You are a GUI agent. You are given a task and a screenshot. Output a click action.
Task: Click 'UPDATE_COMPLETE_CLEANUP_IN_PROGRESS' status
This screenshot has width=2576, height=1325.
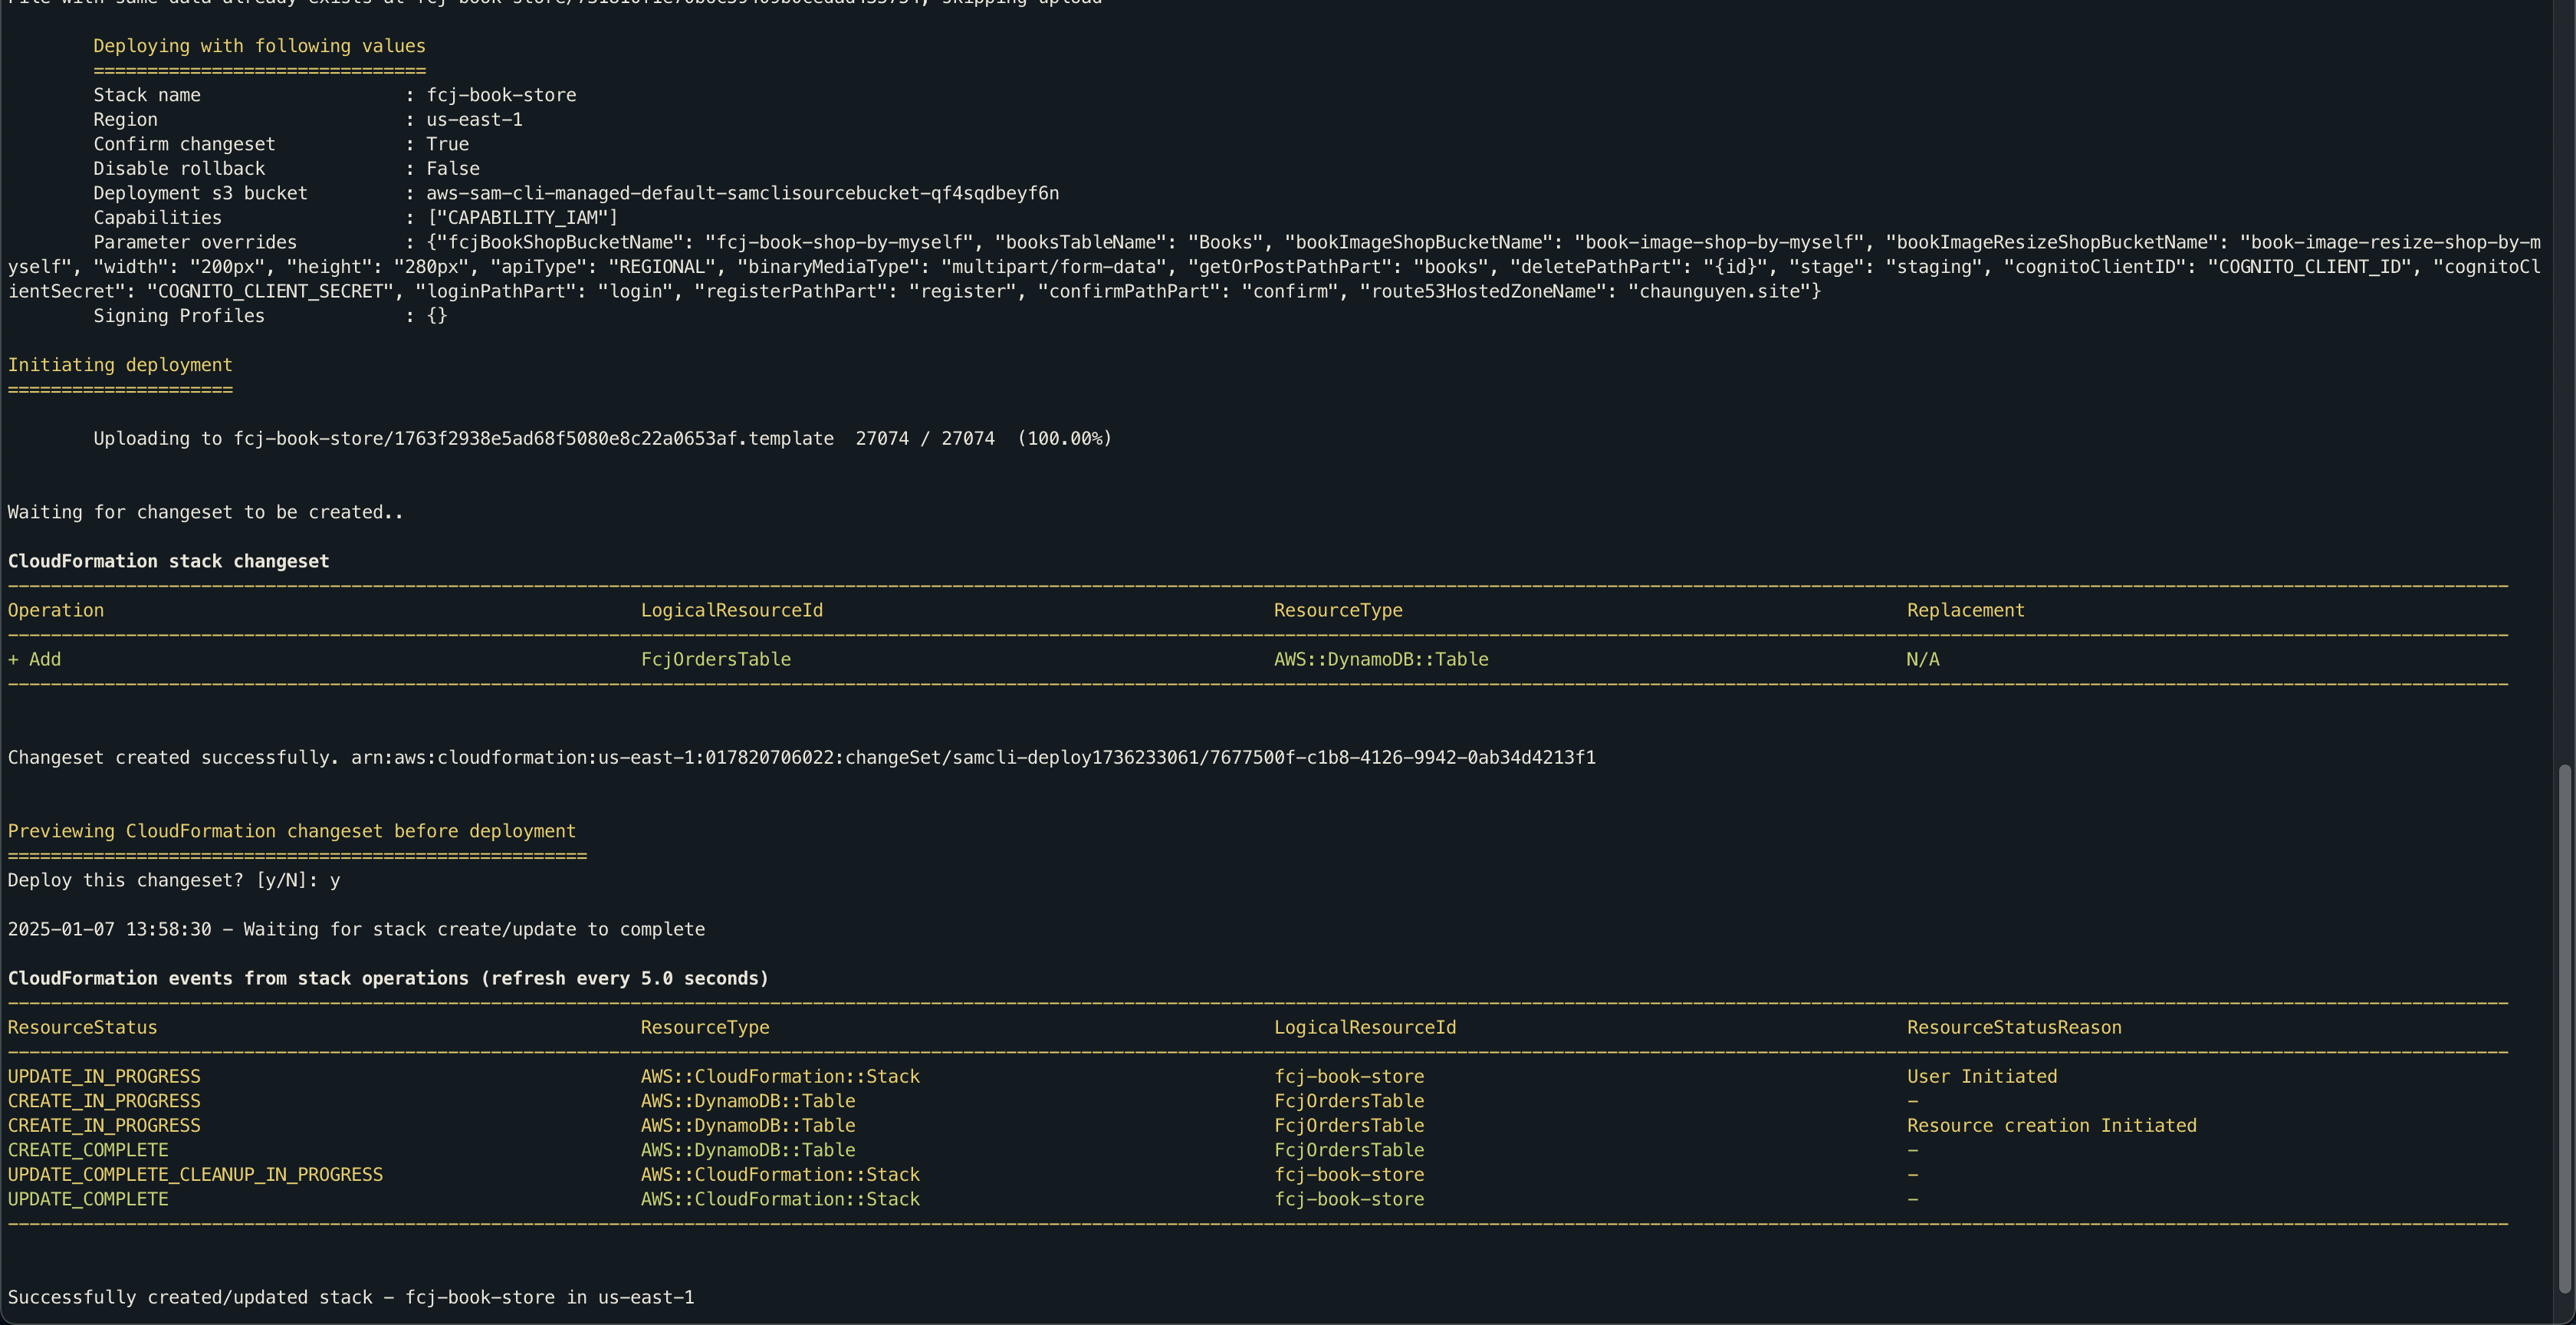click(x=195, y=1174)
